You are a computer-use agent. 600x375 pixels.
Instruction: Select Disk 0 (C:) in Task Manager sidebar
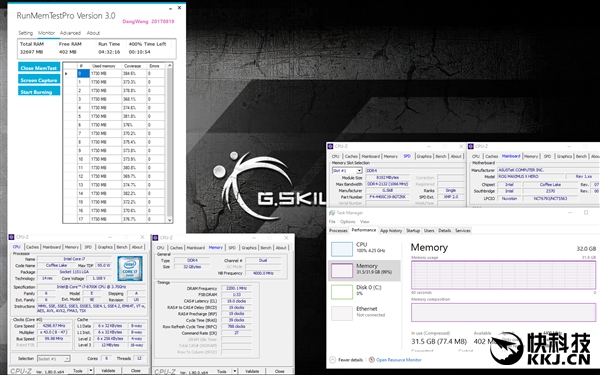[365, 292]
